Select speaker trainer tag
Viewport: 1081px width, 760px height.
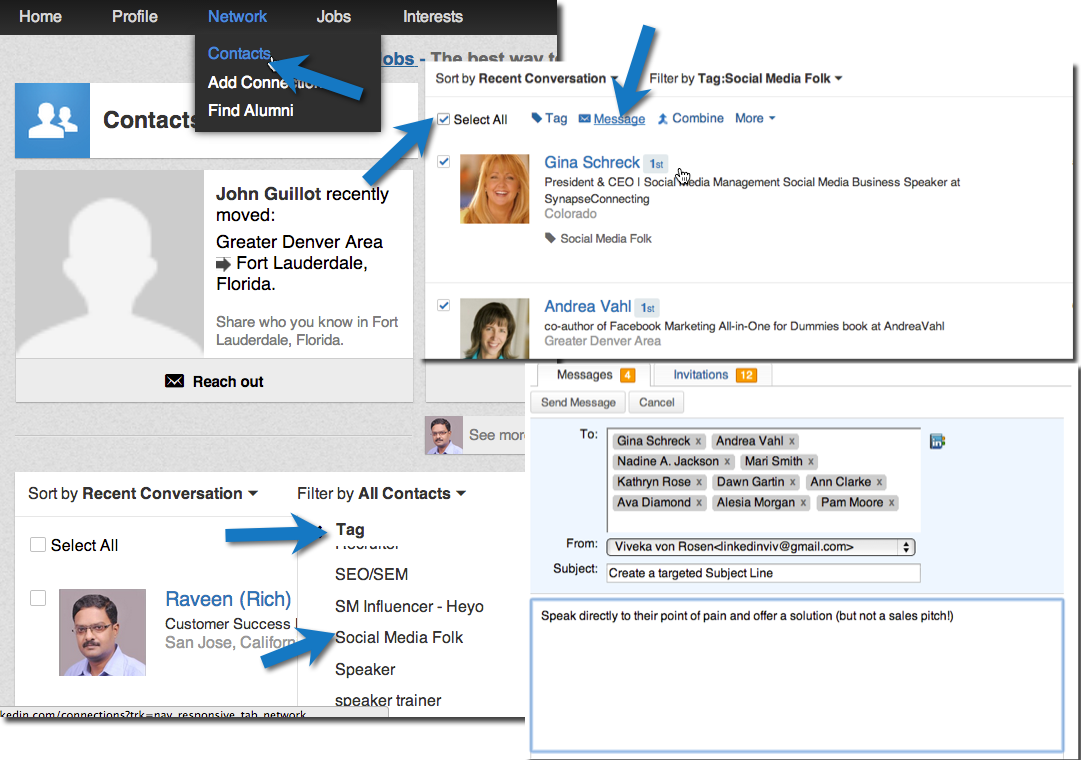[x=388, y=700]
